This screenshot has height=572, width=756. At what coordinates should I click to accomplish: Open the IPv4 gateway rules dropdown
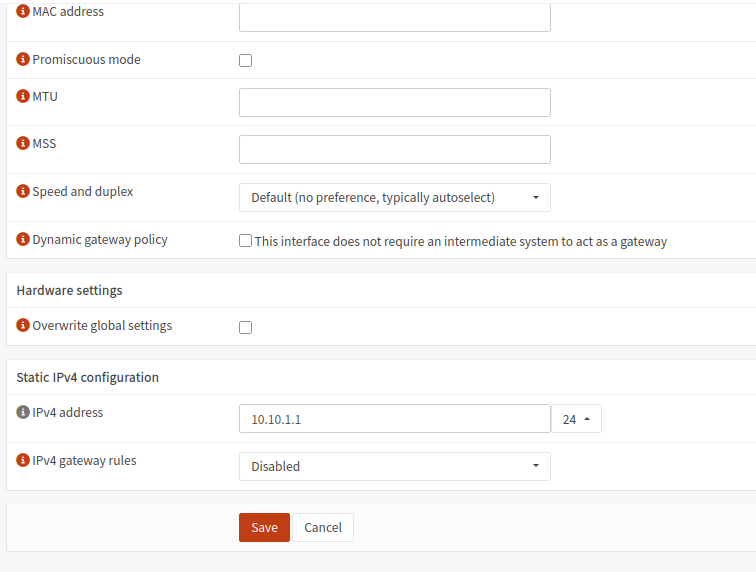pos(394,467)
